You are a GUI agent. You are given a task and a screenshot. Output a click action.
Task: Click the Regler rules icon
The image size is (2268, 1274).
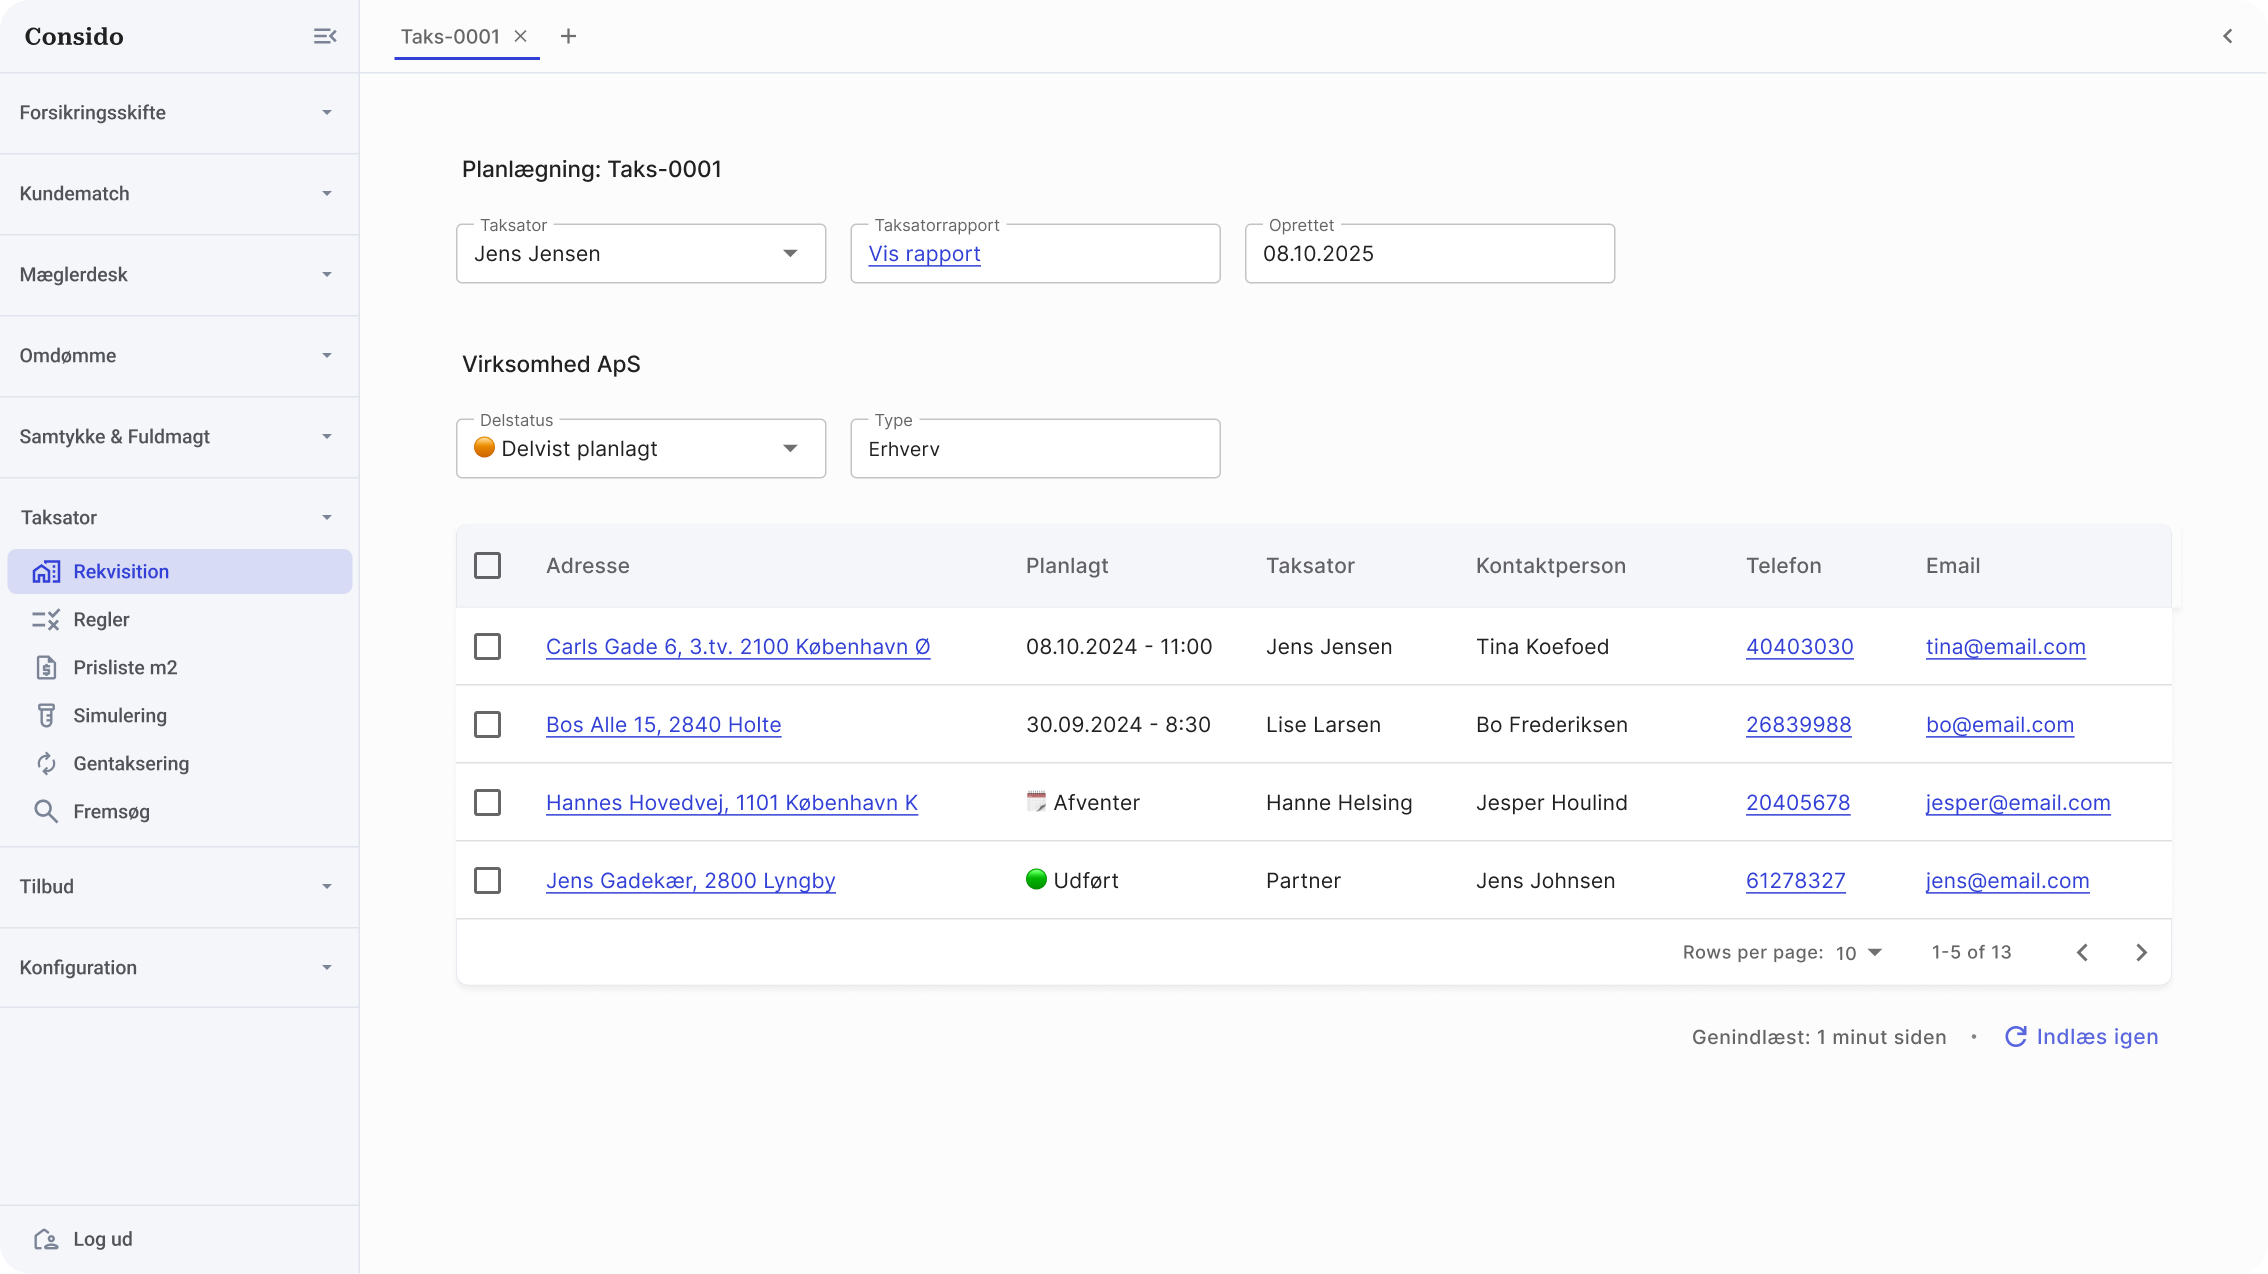[46, 620]
